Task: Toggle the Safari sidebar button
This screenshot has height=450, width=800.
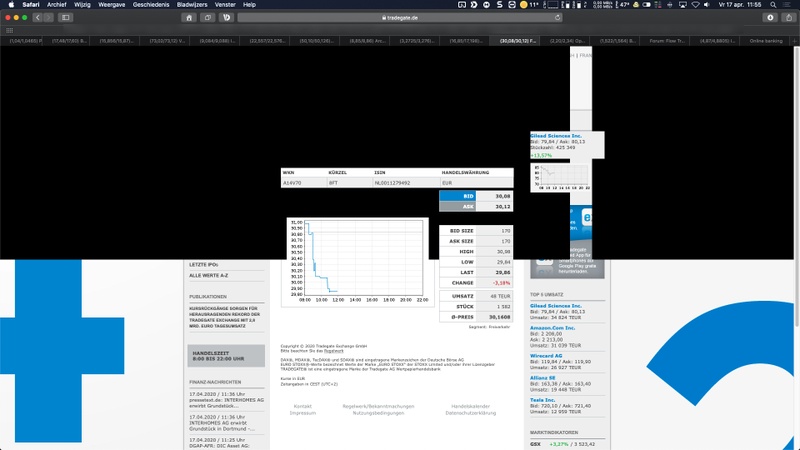Action: pyautogui.click(x=66, y=17)
